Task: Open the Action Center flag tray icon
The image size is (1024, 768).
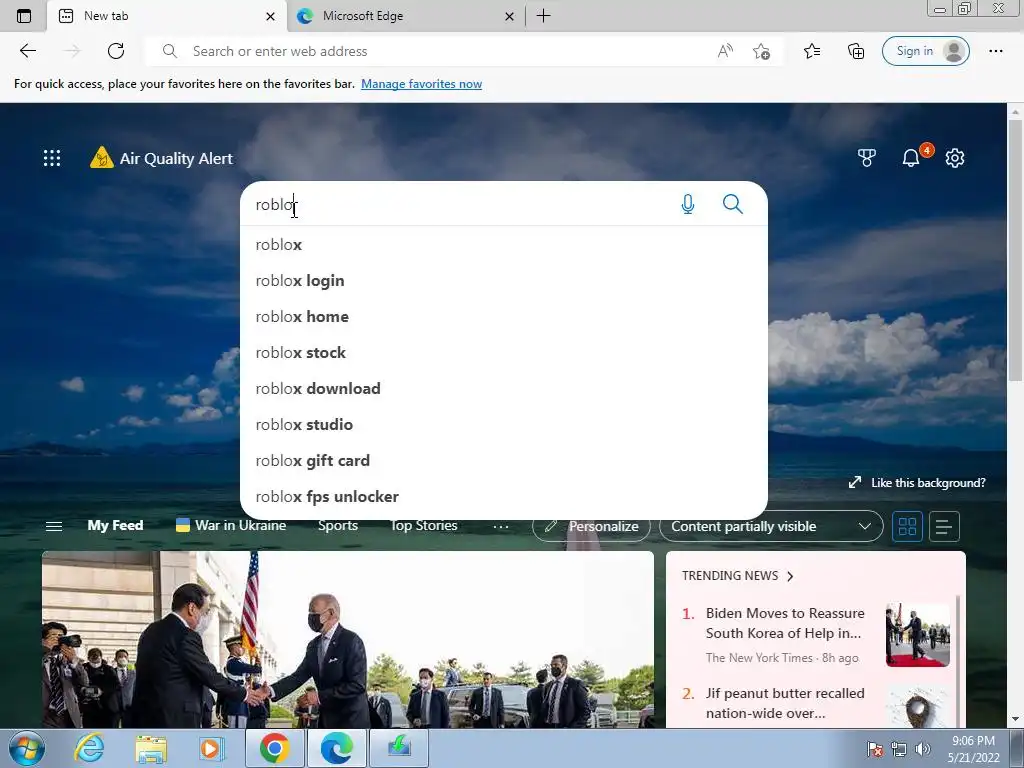Action: coord(875,748)
